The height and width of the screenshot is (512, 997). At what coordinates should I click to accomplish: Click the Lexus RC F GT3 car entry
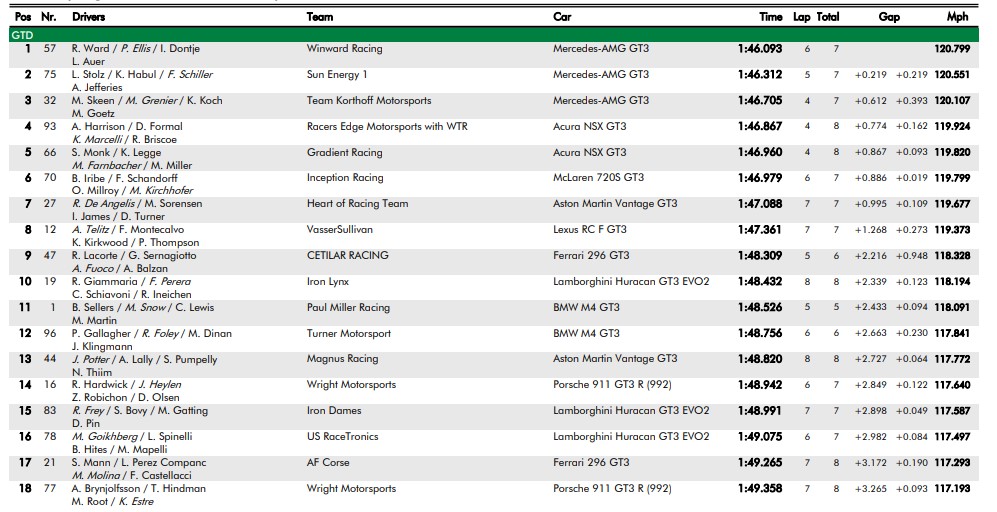click(590, 230)
